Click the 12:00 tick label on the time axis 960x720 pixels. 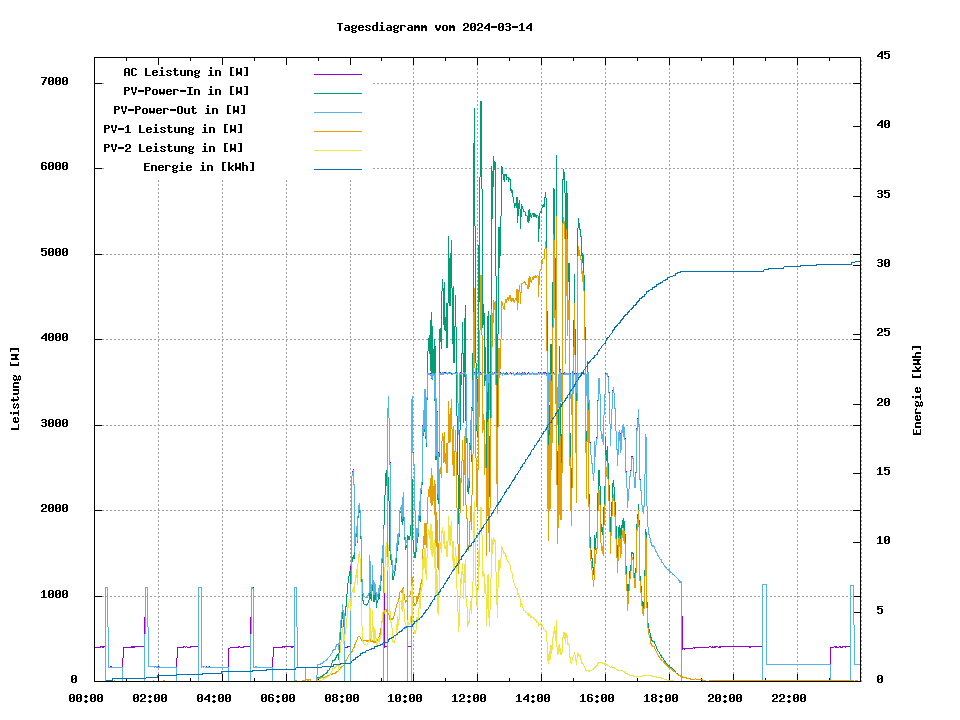coord(469,698)
